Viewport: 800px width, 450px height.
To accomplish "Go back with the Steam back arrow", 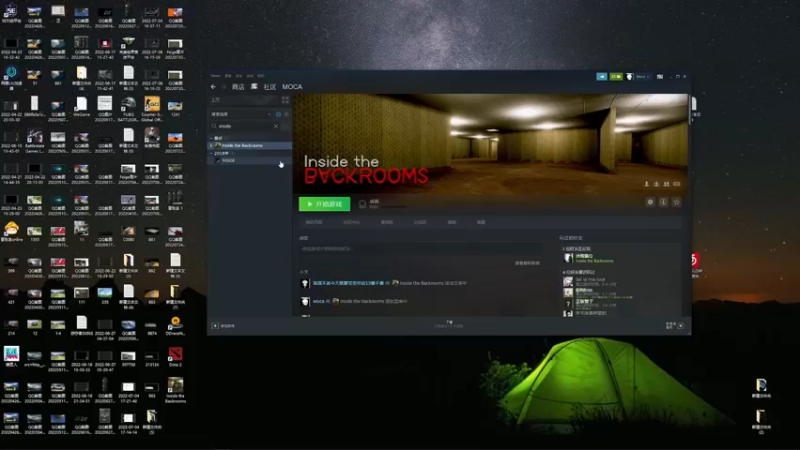I will click(213, 87).
